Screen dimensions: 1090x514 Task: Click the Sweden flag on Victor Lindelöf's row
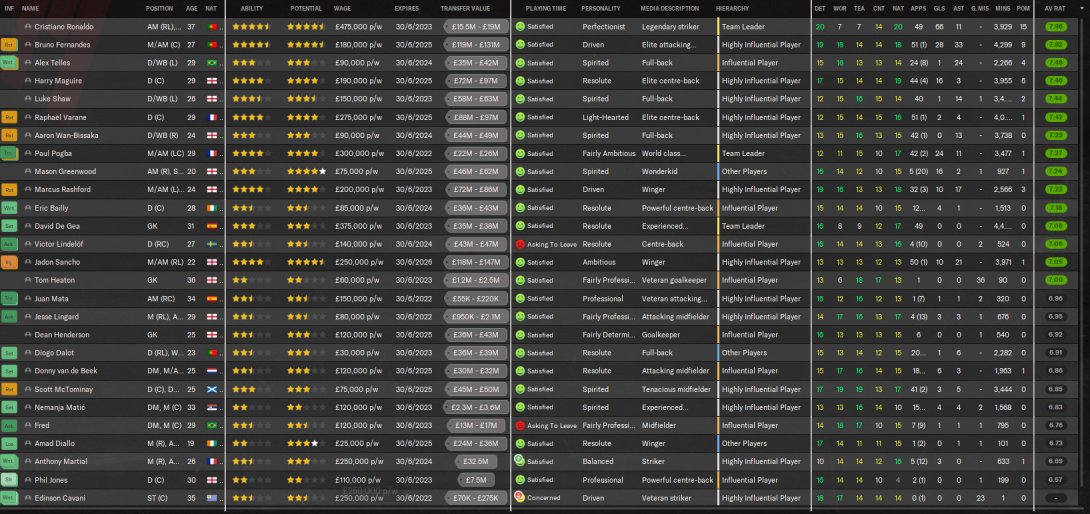pyautogui.click(x=212, y=244)
